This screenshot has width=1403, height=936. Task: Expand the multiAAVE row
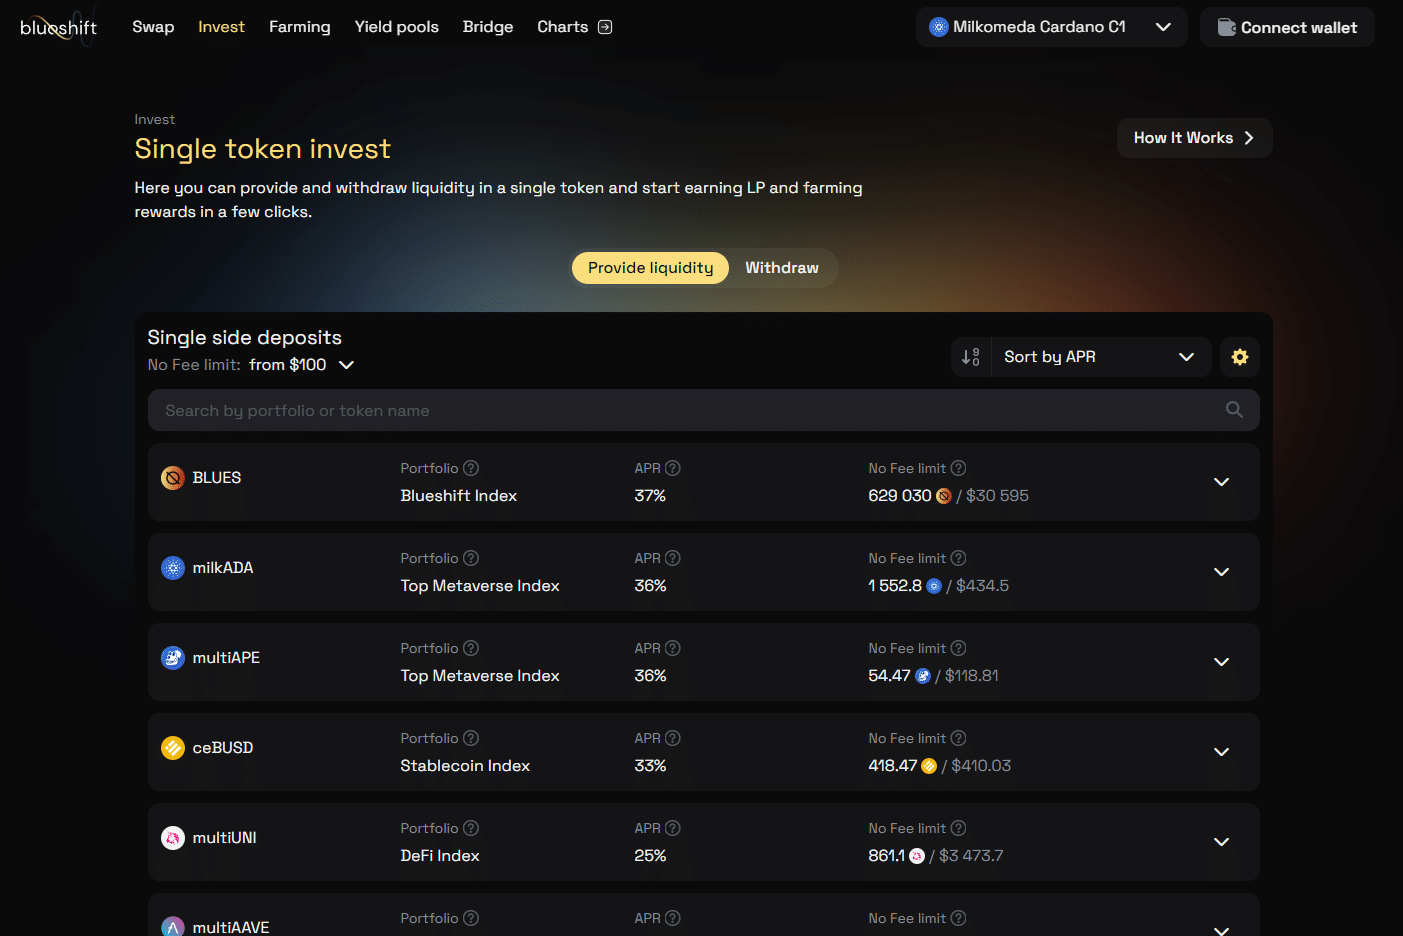pos(1221,930)
